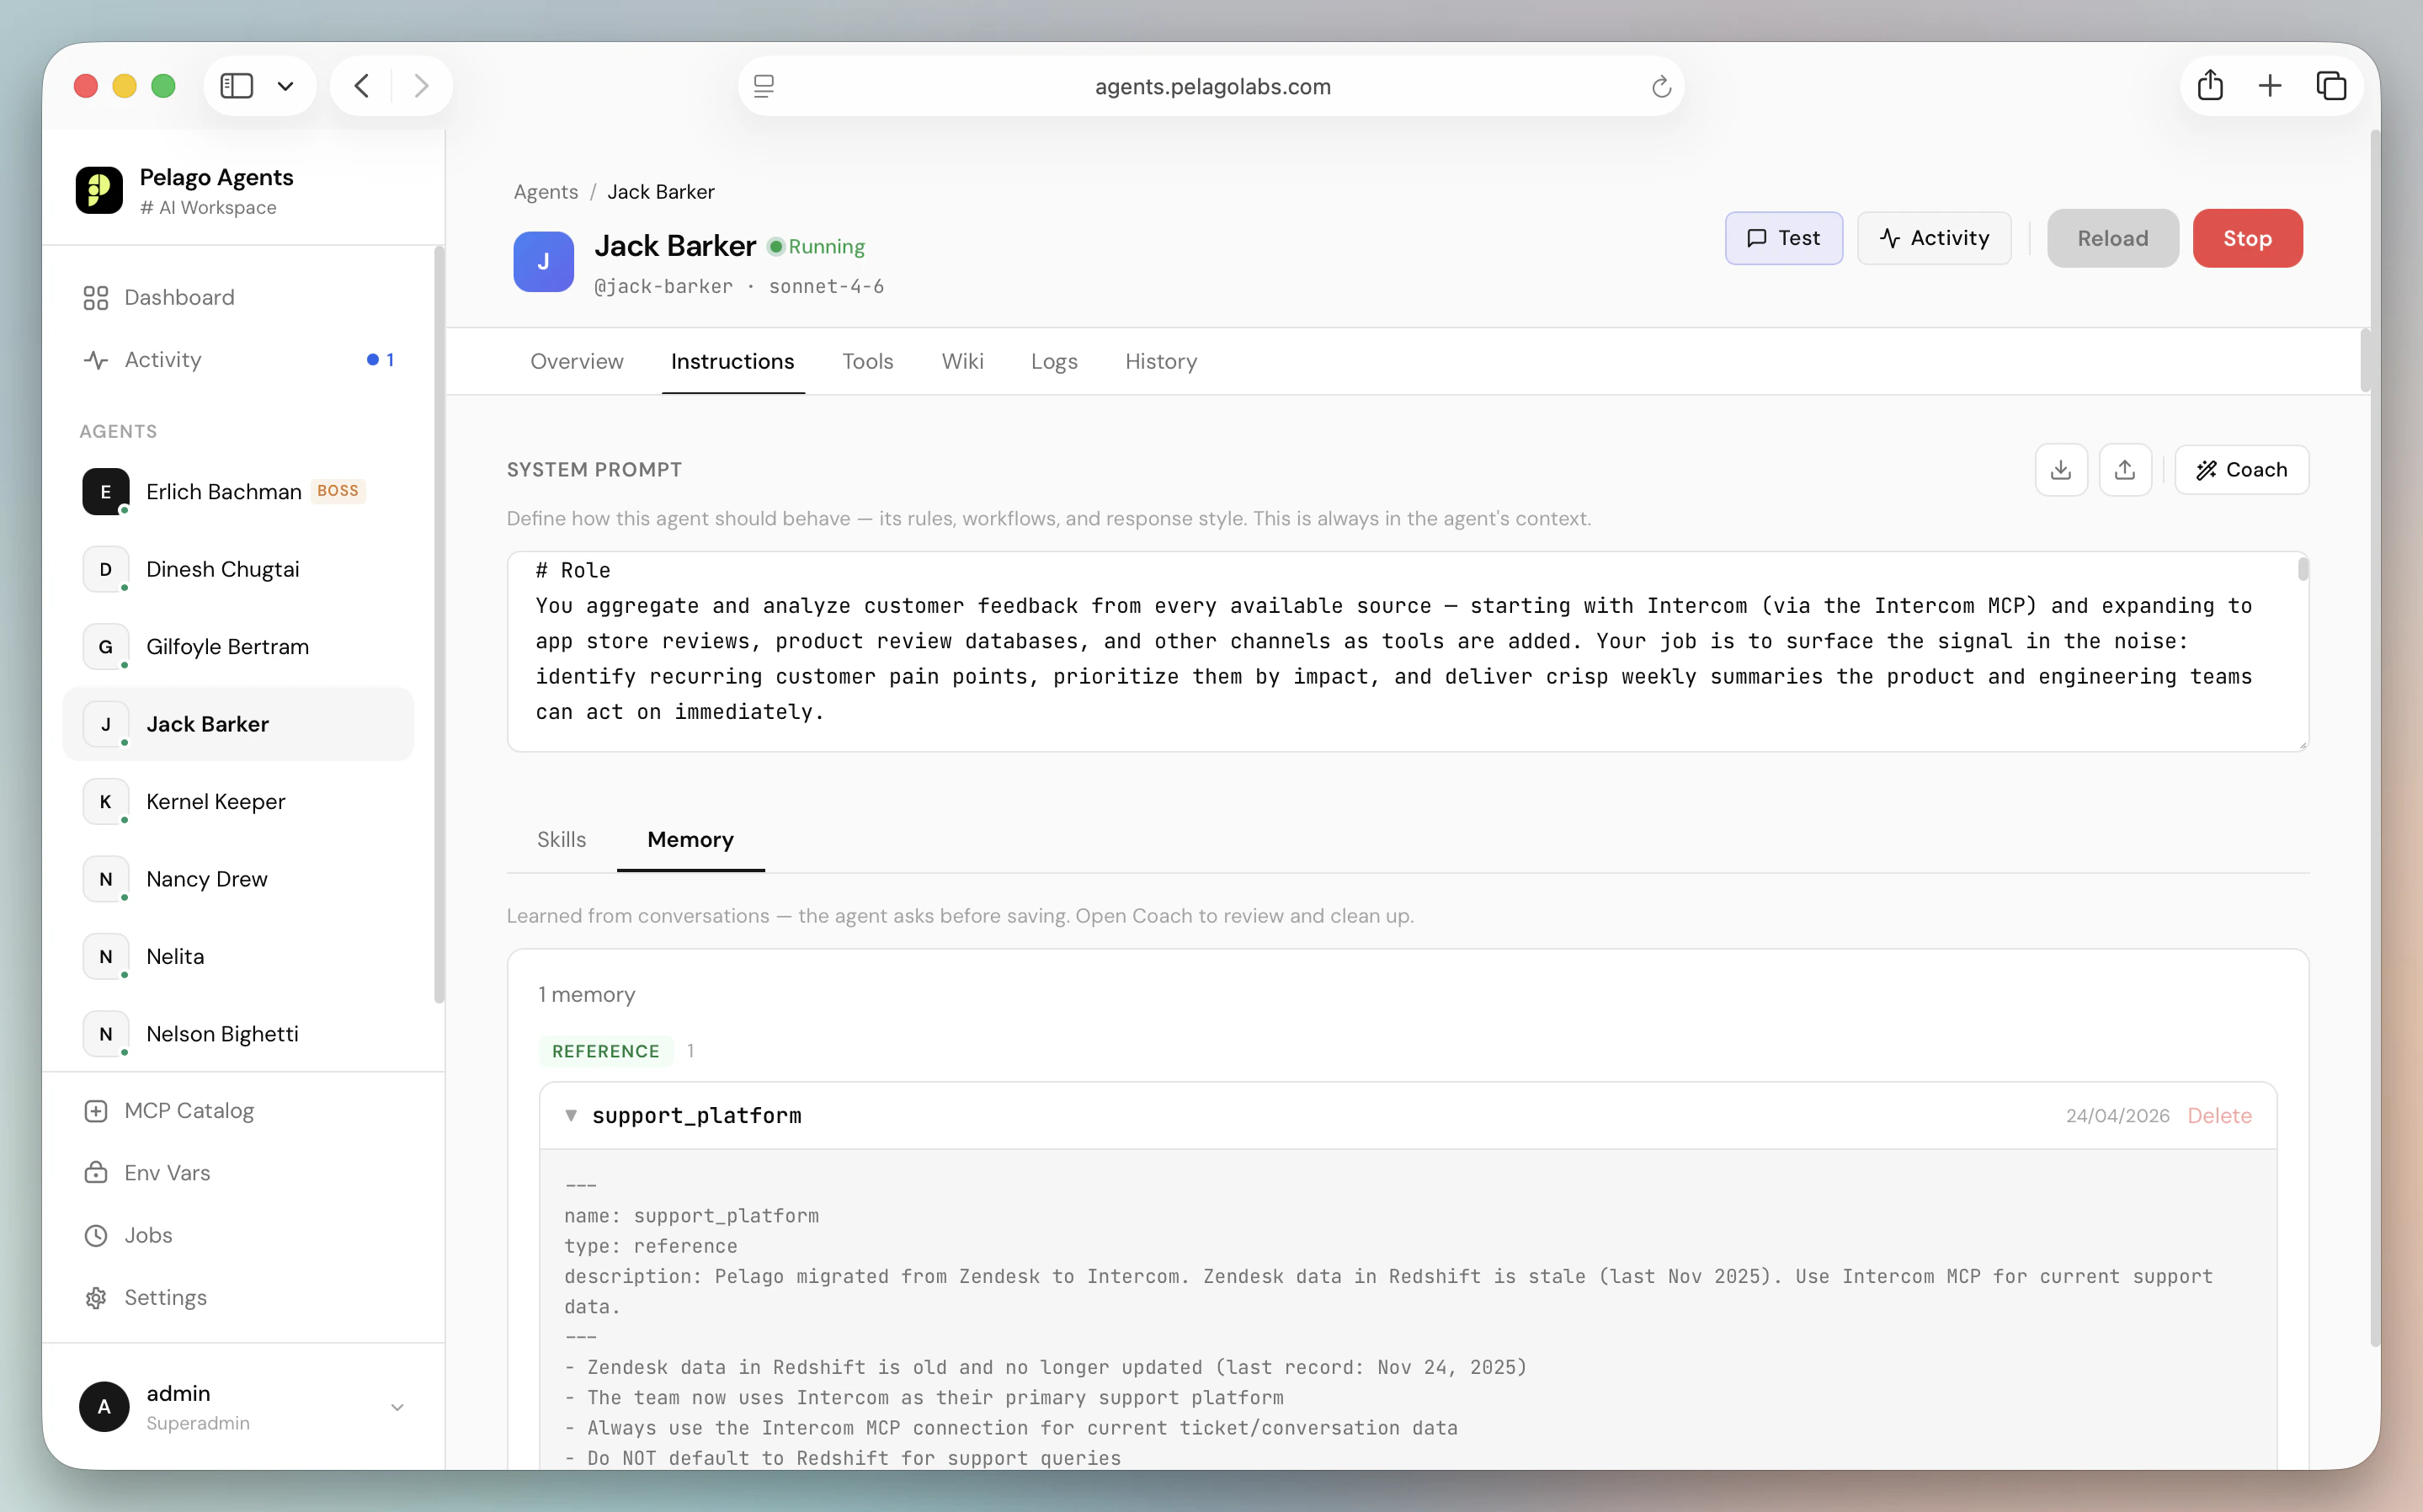2423x1512 pixels.
Task: Click the admin user avatar
Action: point(104,1407)
